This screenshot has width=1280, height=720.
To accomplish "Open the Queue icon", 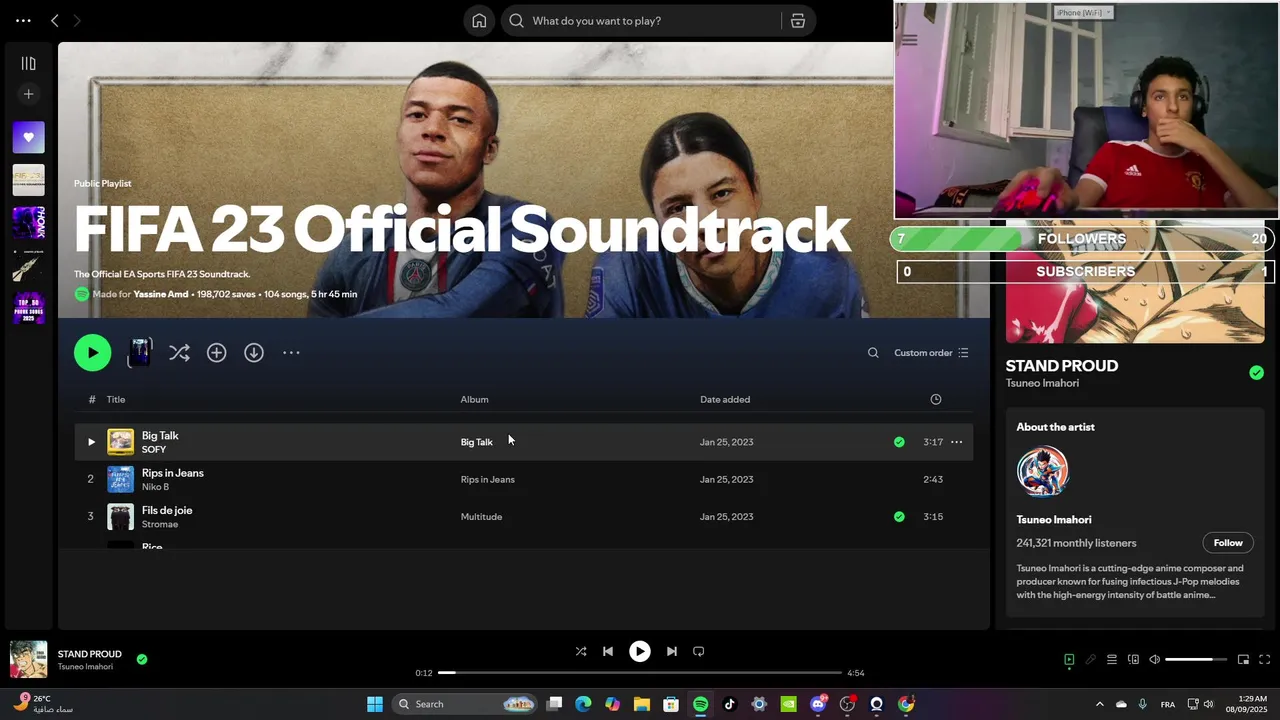I will pos(1112,659).
